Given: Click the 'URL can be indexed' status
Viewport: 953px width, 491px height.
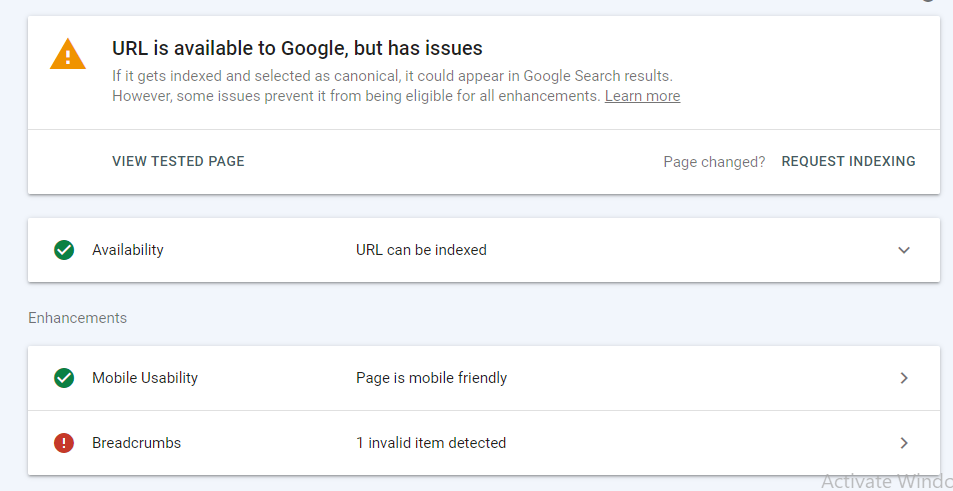Looking at the screenshot, I should [x=421, y=250].
